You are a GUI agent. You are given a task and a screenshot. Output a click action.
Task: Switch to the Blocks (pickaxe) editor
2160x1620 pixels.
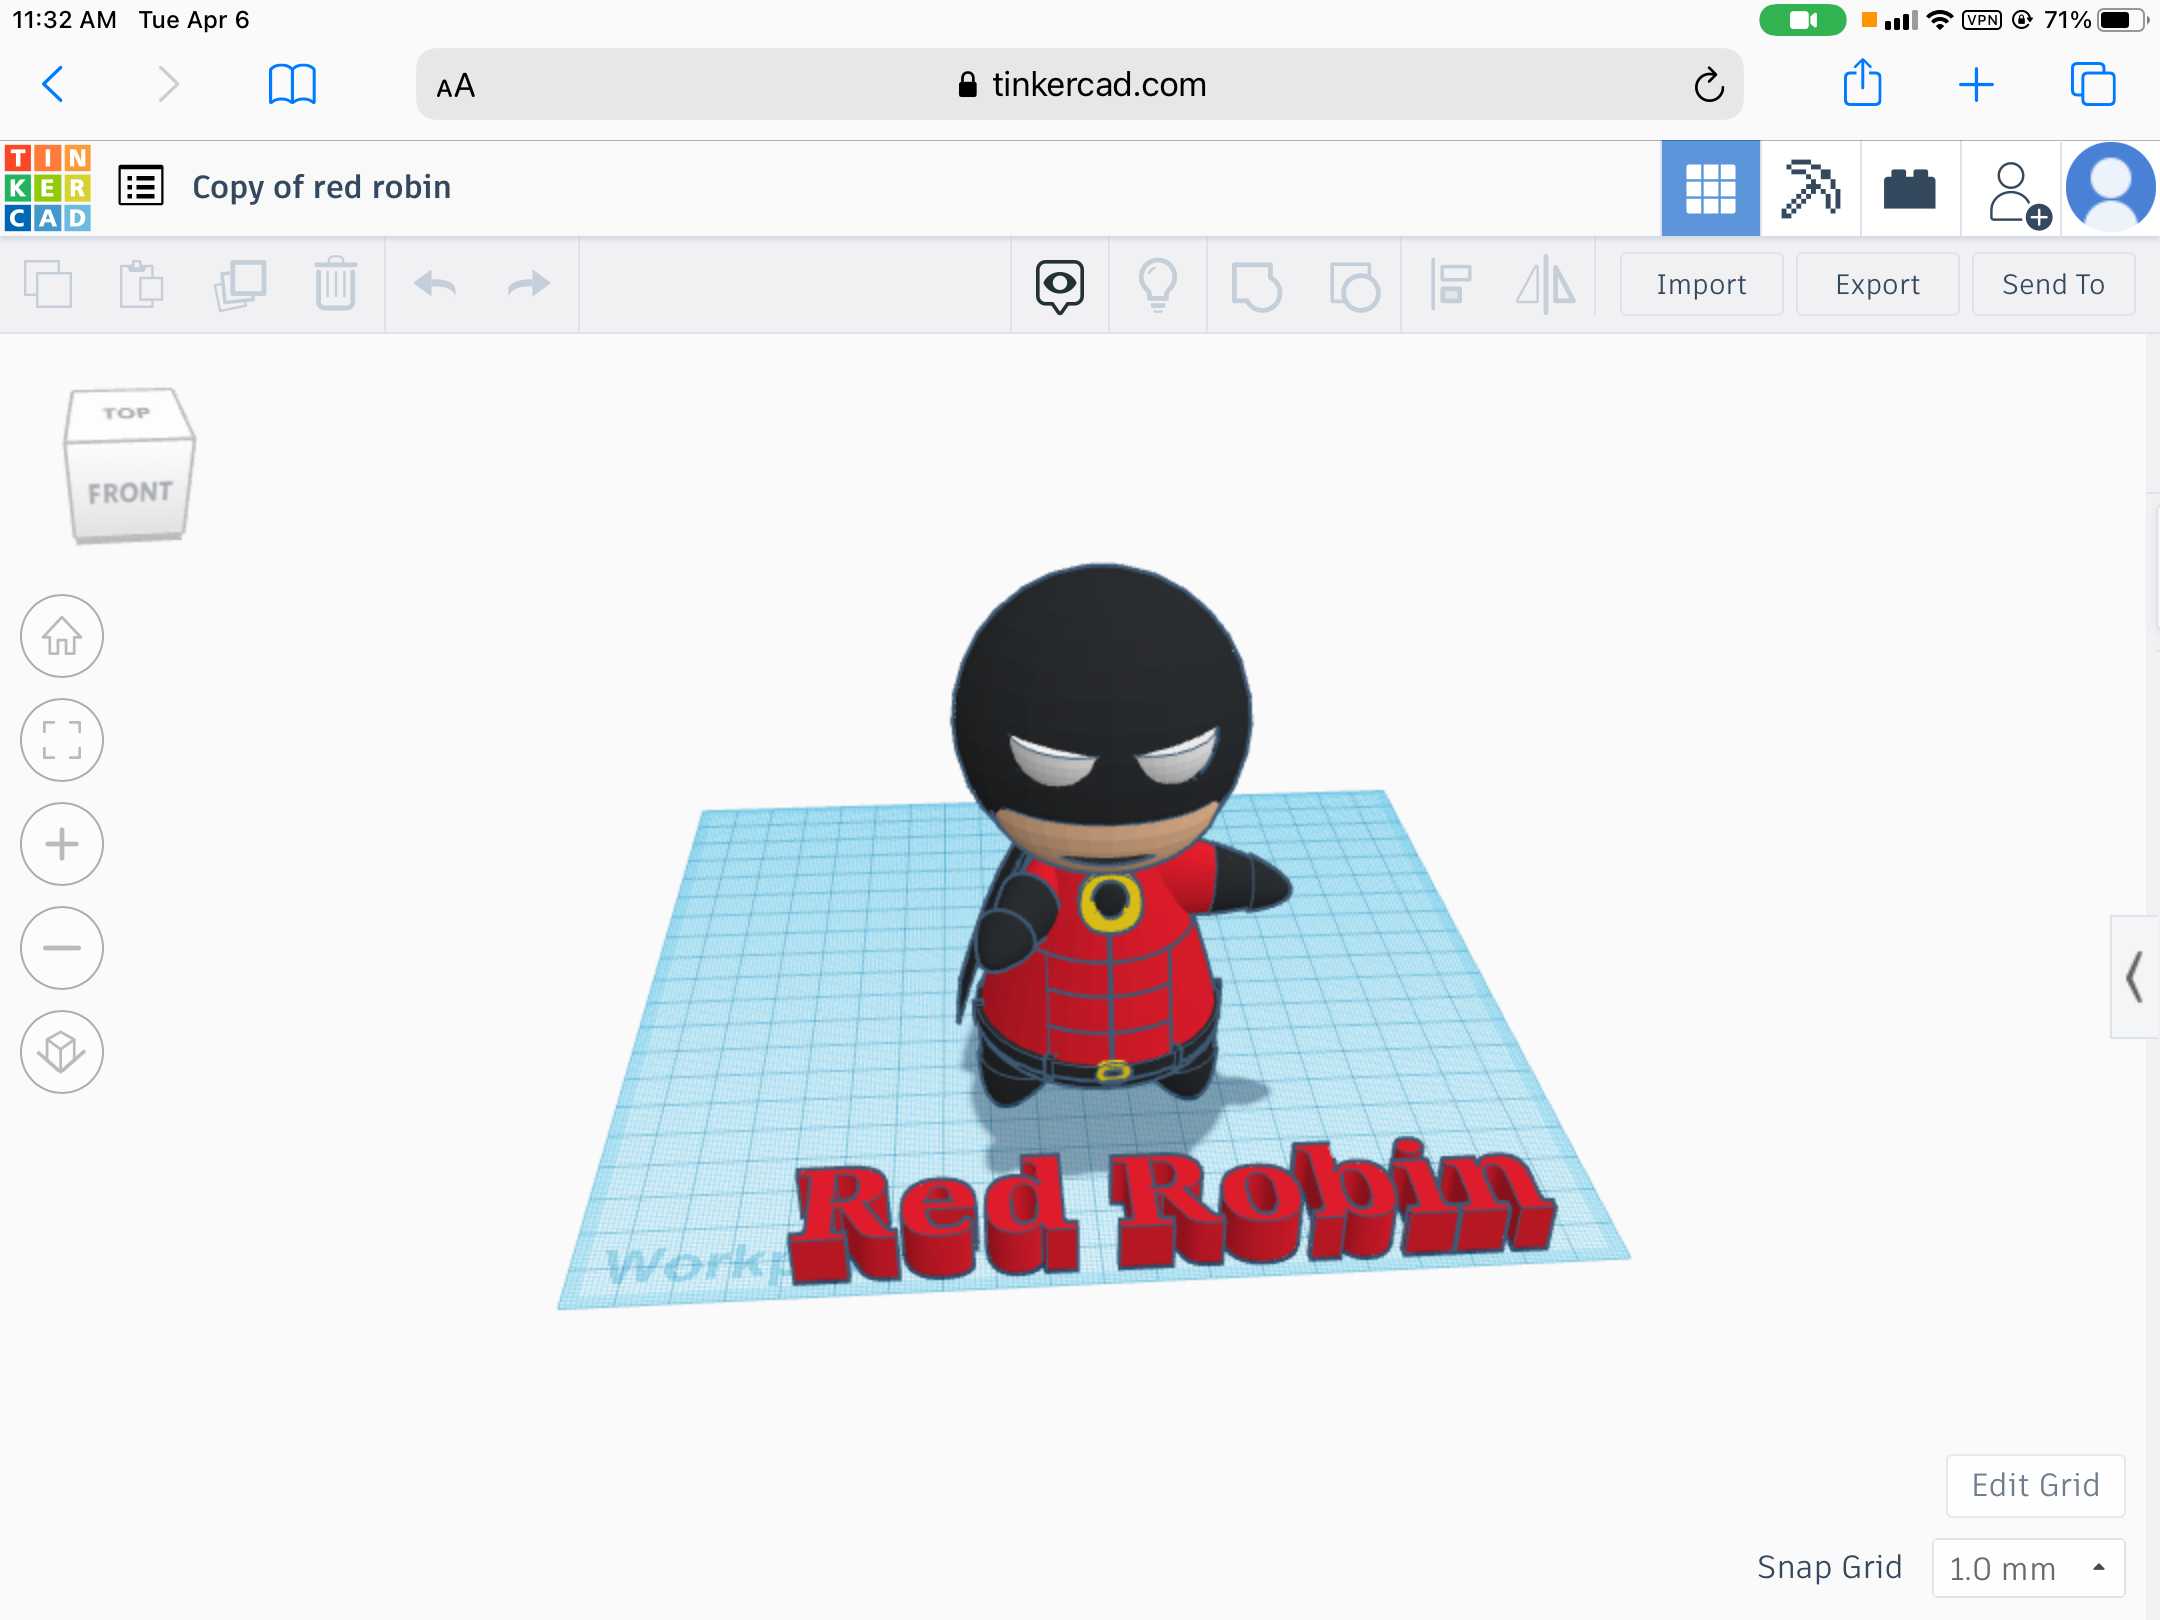pyautogui.click(x=1810, y=188)
